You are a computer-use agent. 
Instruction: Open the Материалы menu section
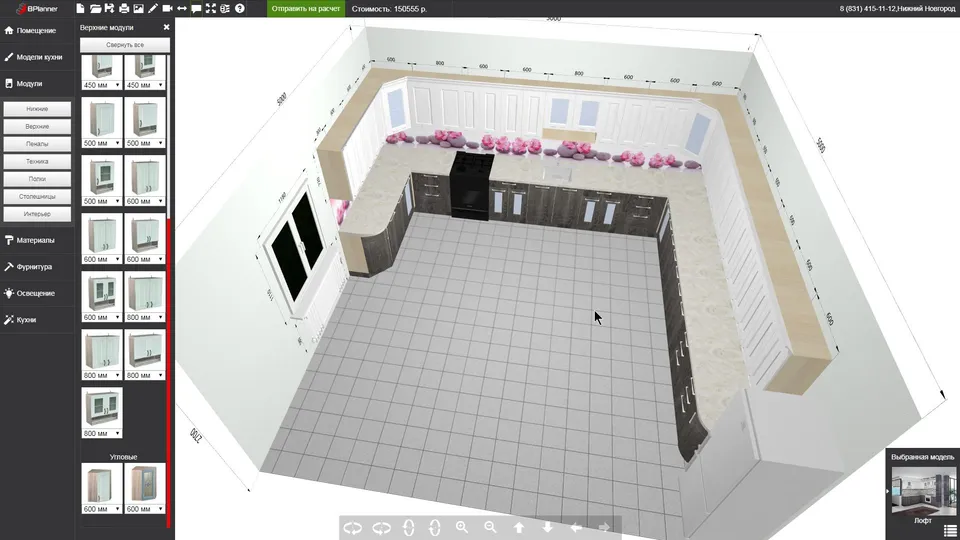[37, 241]
